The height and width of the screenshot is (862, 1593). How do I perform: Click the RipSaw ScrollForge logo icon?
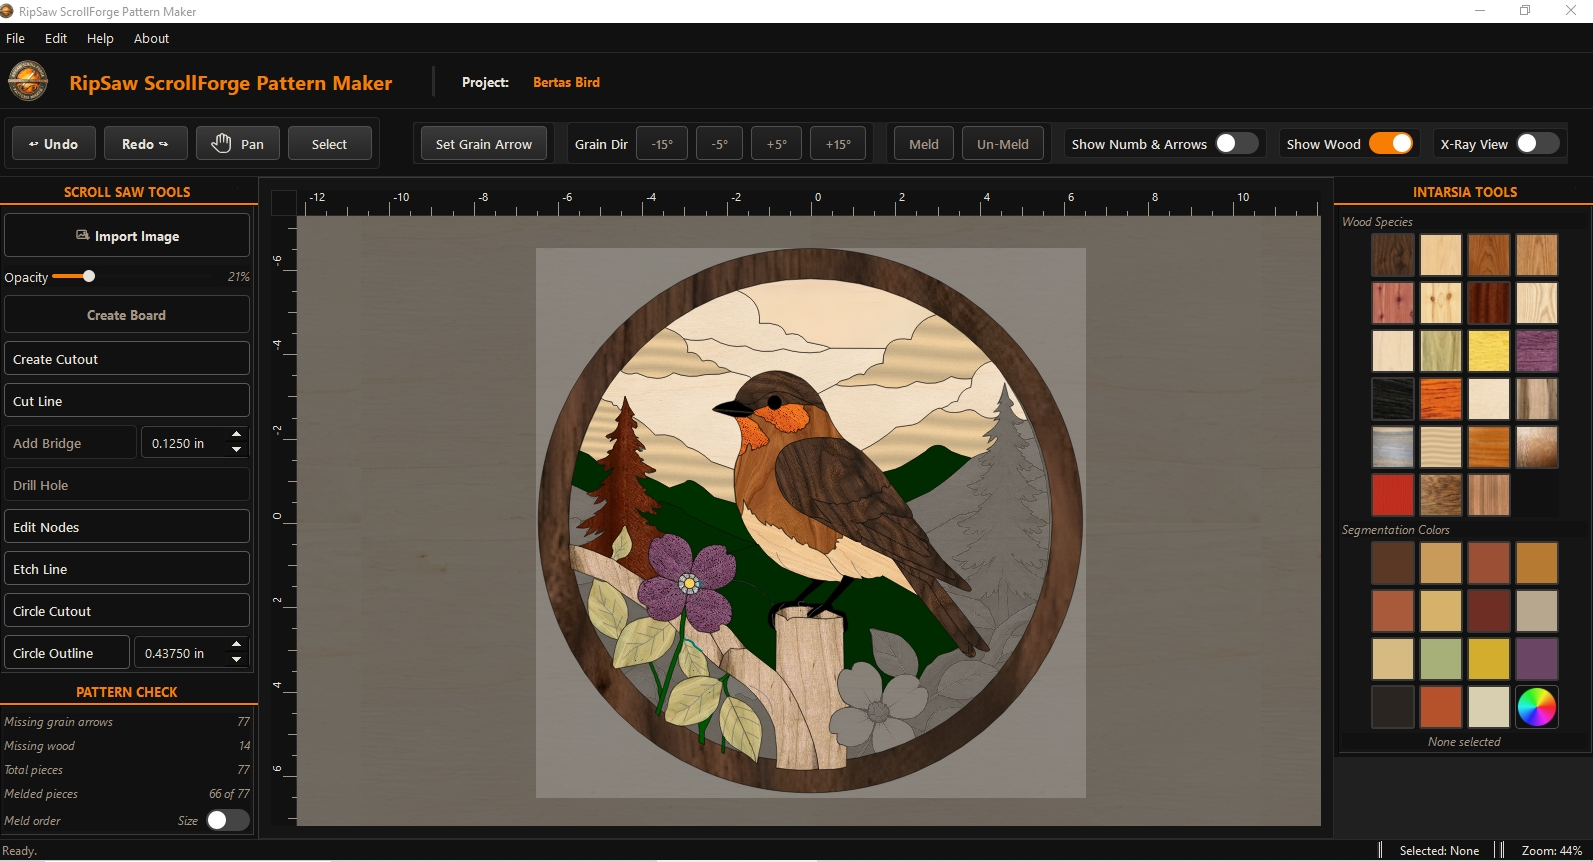28,82
